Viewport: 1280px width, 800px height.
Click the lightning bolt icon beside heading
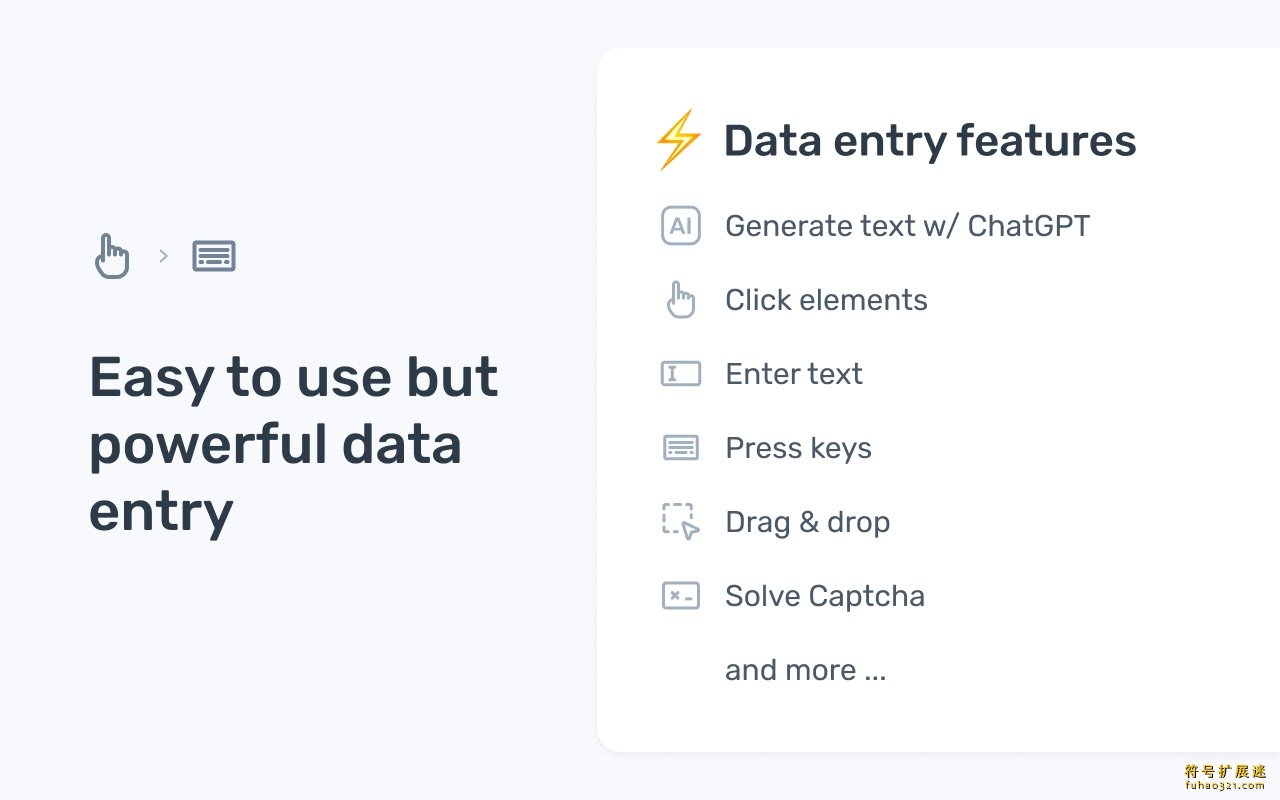pos(678,140)
